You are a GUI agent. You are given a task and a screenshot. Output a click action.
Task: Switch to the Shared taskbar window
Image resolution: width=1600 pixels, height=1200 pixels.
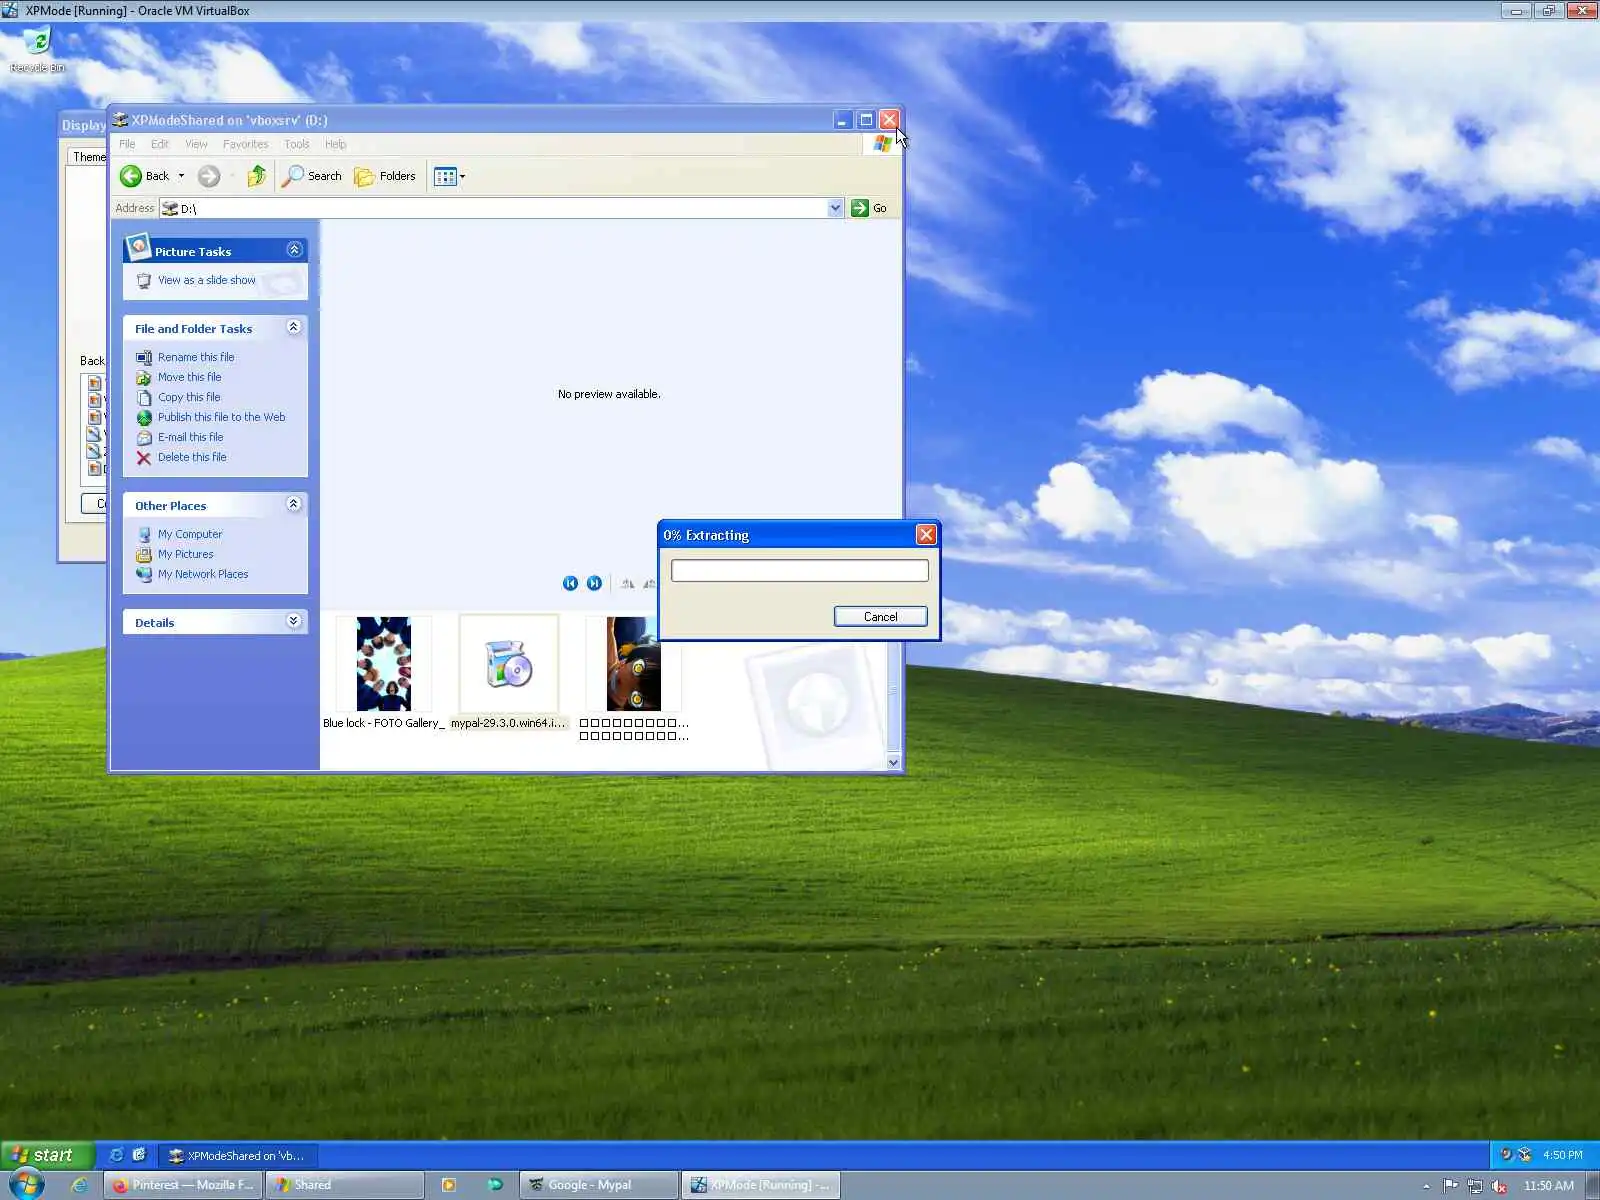pyautogui.click(x=346, y=1185)
